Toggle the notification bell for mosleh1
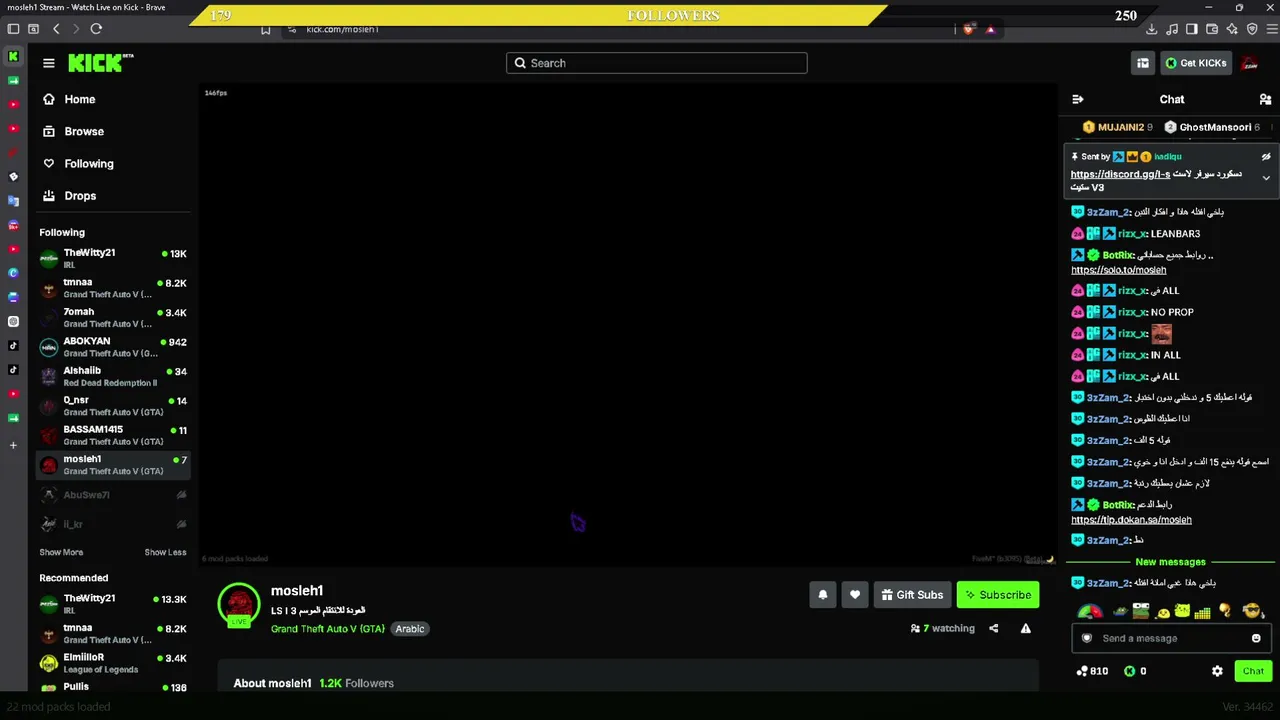Viewport: 1280px width, 720px height. click(x=823, y=595)
